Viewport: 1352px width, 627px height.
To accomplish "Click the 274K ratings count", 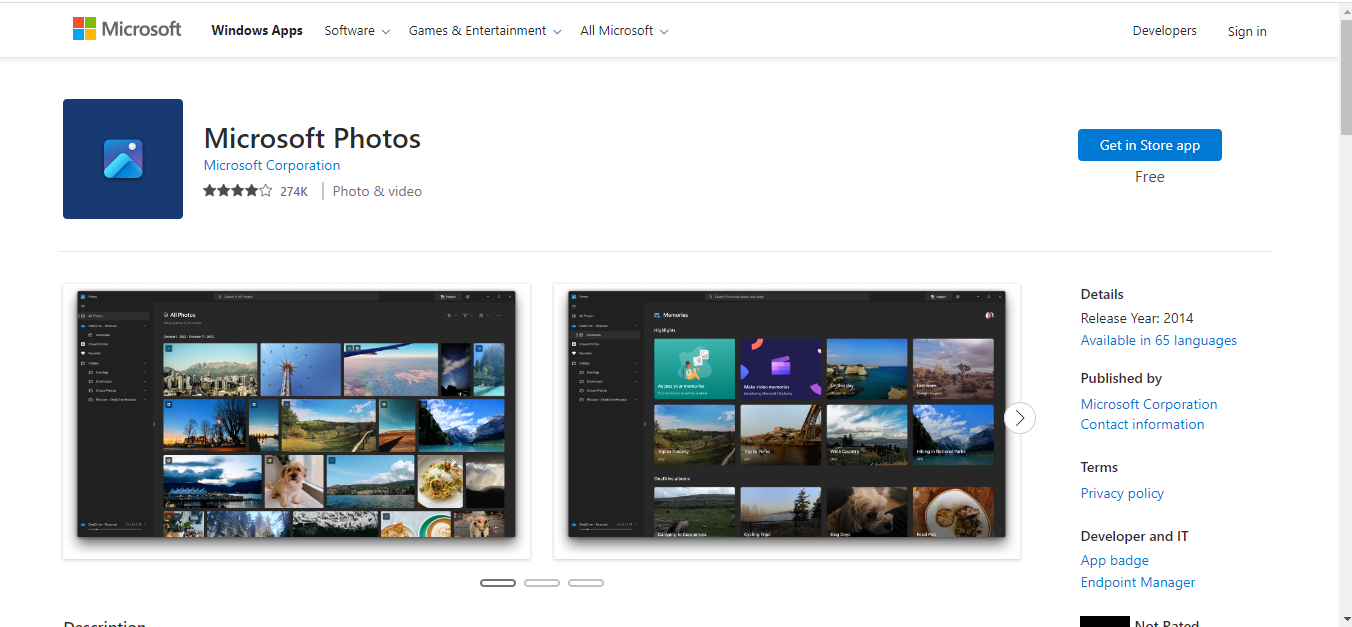I will coord(294,191).
